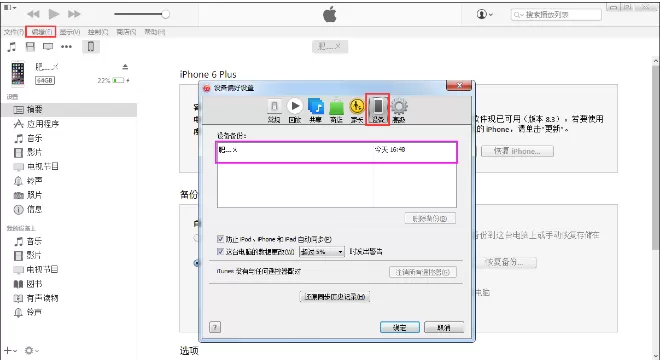
Task: Open the account user dropdown
Action: coord(485,14)
